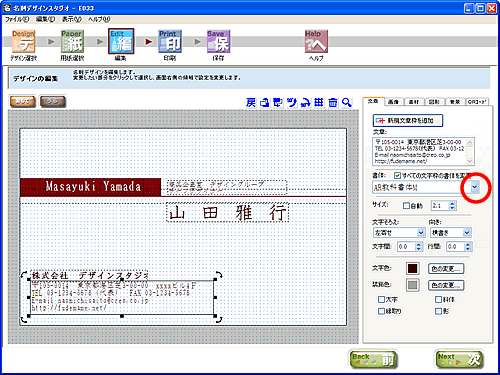Add a new text frame (新規文章枠を追加)

[408, 120]
